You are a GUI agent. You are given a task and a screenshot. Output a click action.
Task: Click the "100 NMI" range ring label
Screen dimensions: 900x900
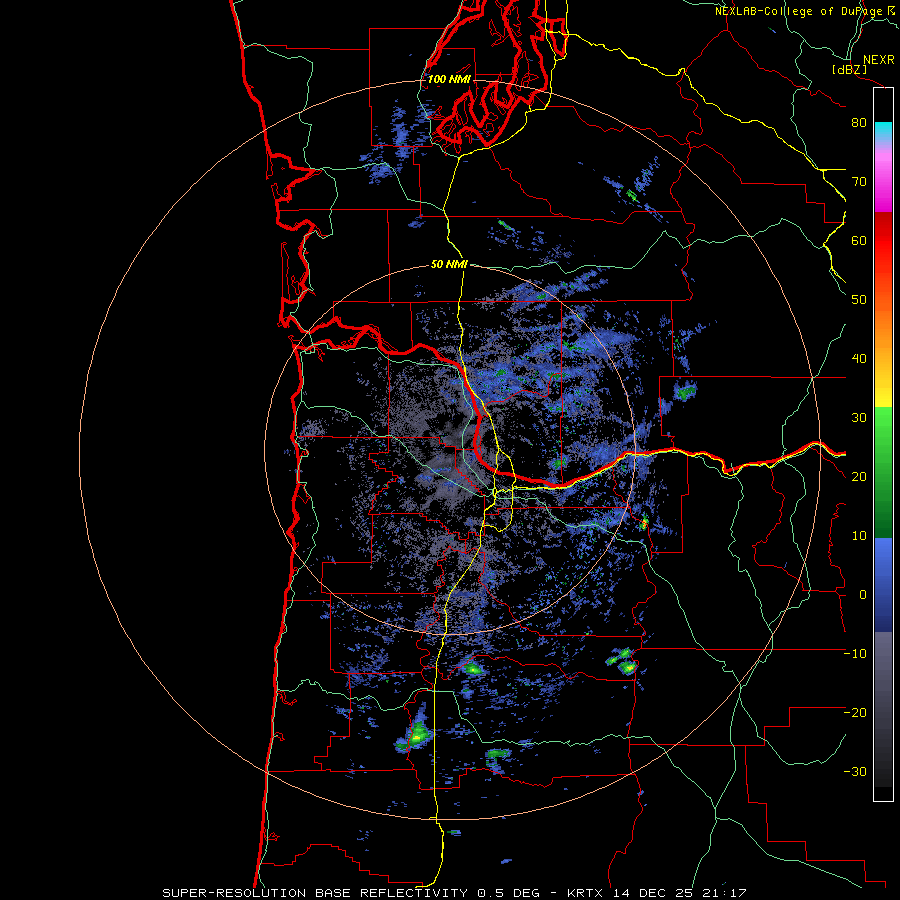[x=449, y=79]
